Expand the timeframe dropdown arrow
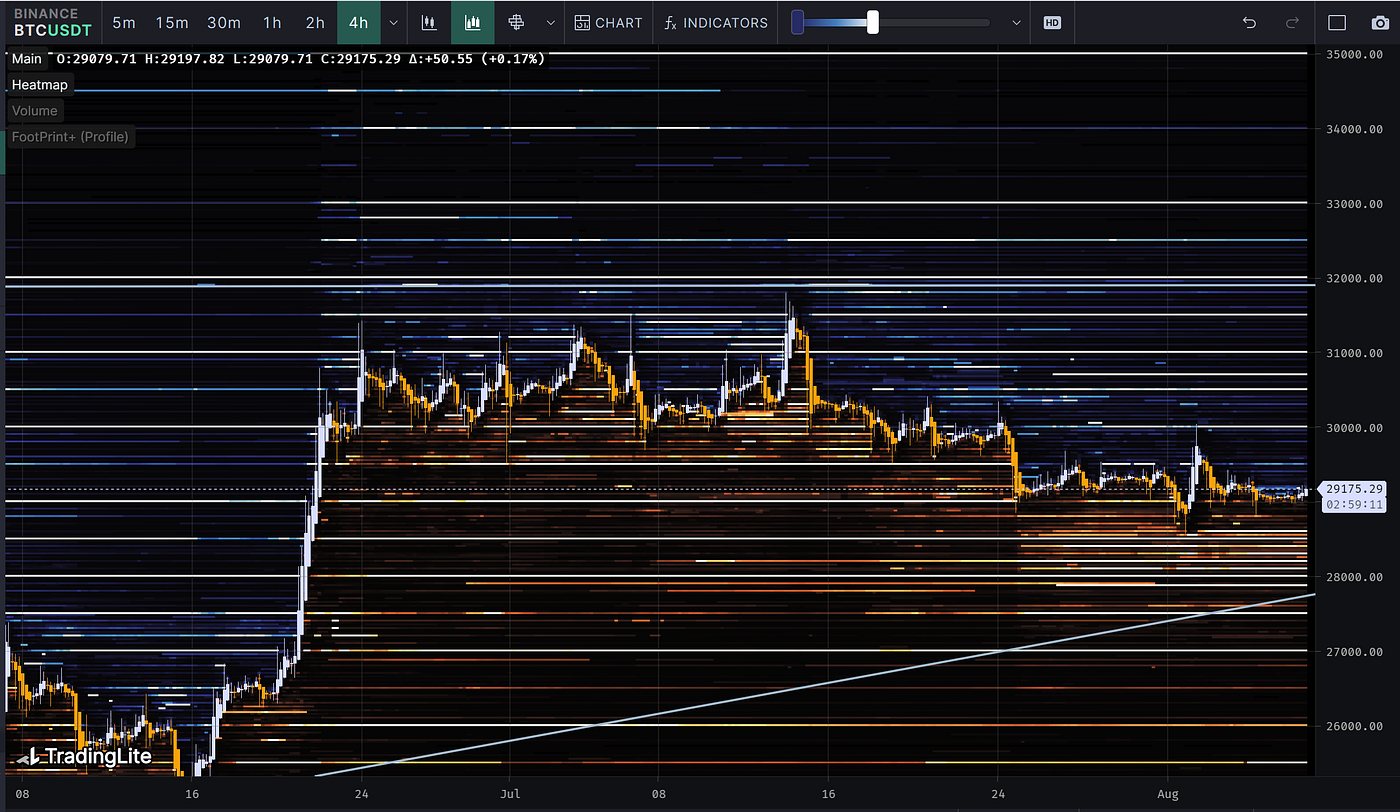 coord(394,22)
